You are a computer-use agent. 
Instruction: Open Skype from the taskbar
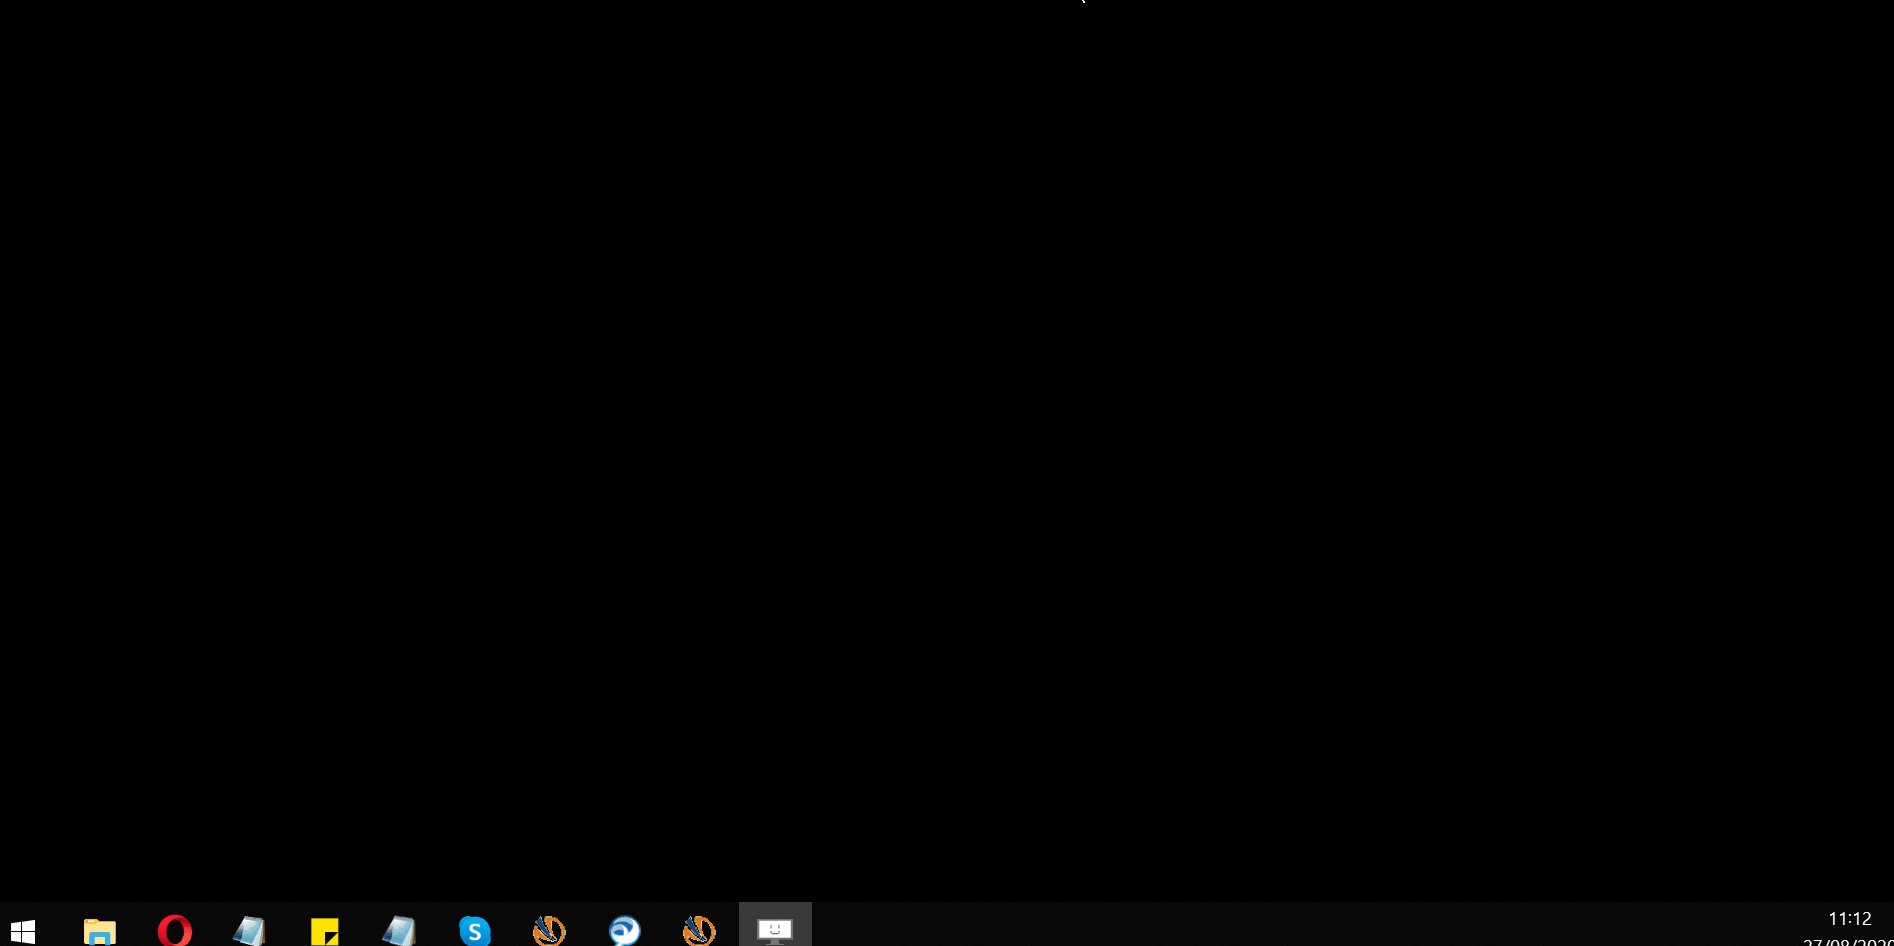coord(474,930)
